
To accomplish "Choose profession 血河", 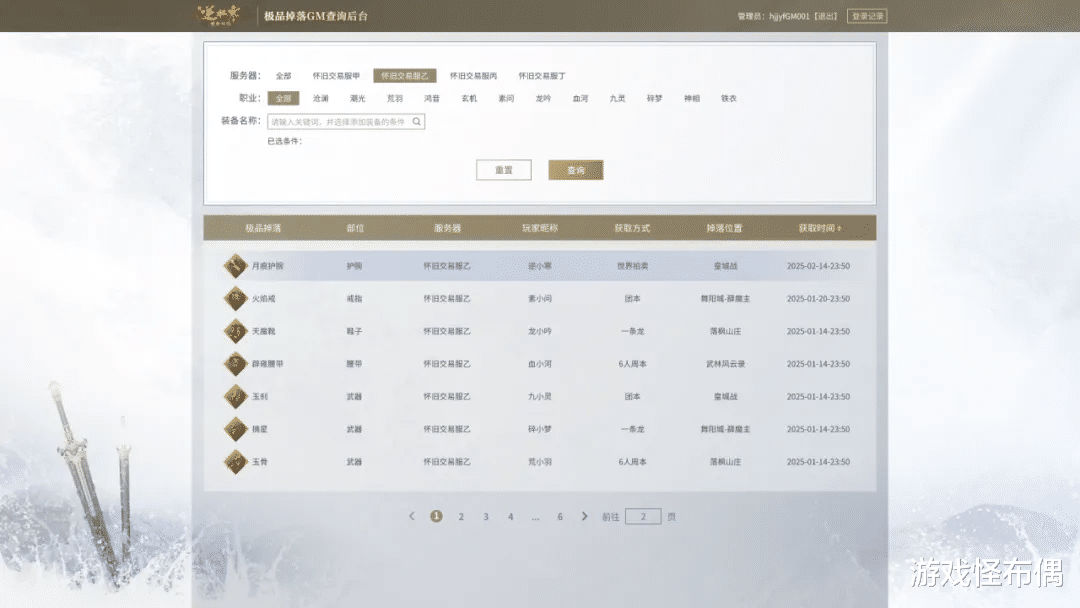I will point(581,98).
